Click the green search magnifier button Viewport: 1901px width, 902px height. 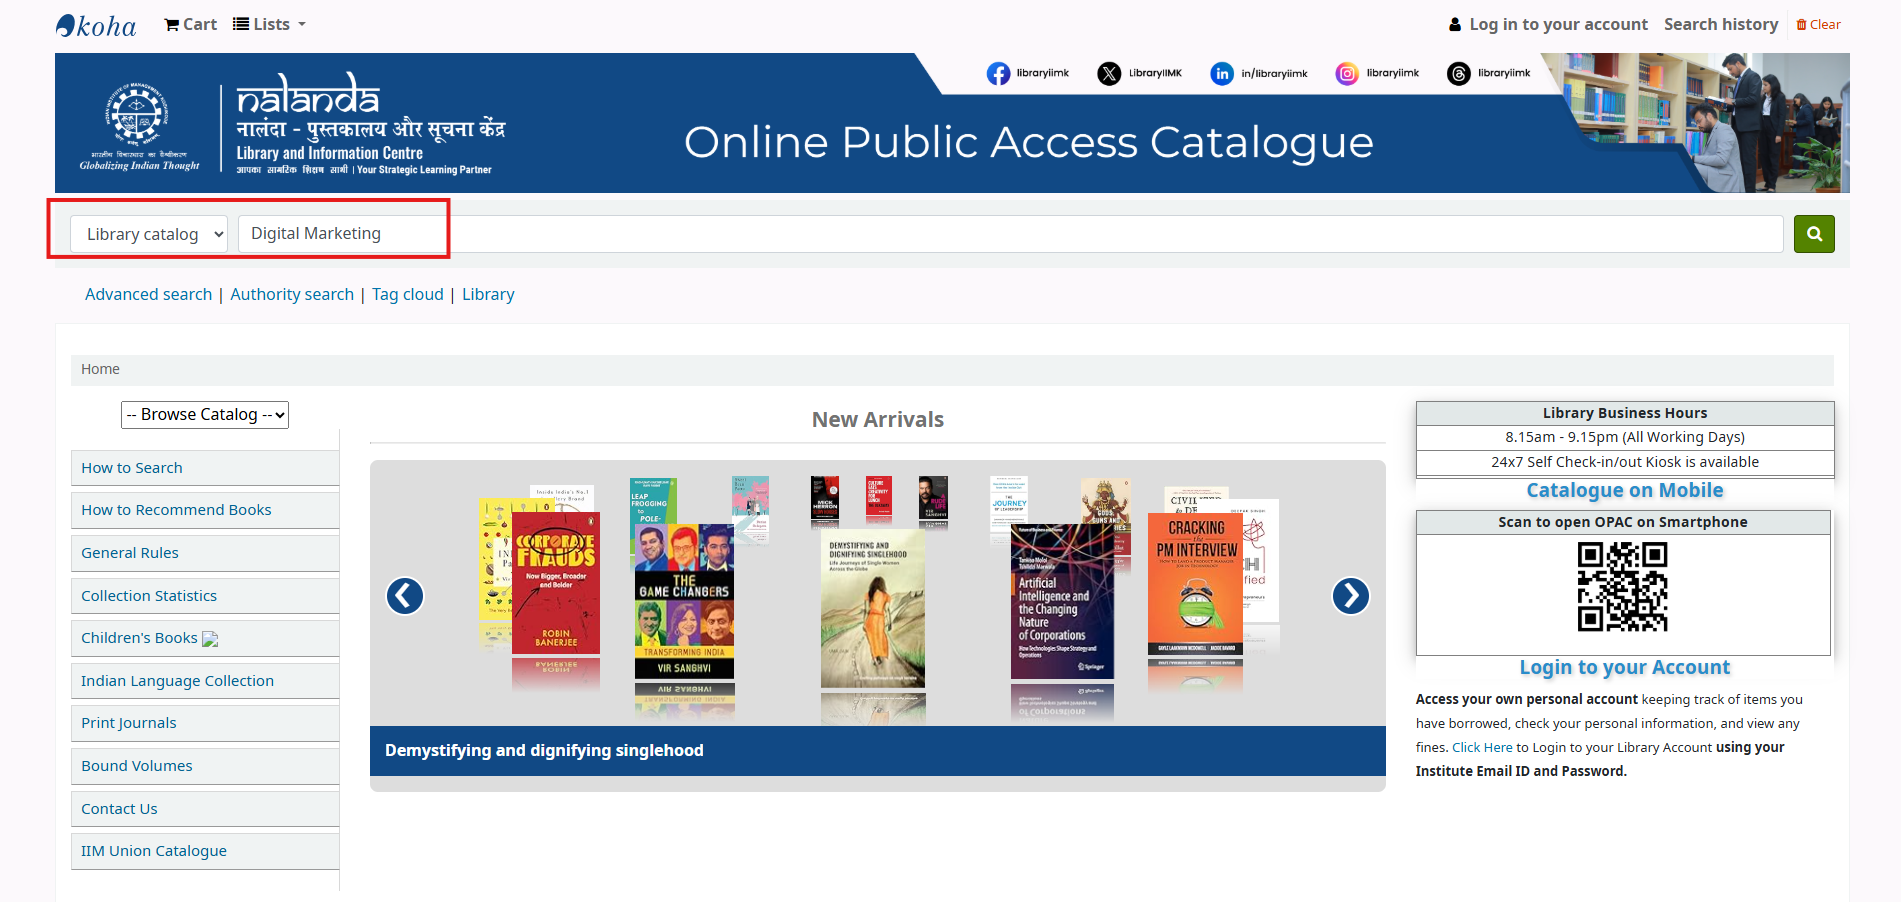1813,234
